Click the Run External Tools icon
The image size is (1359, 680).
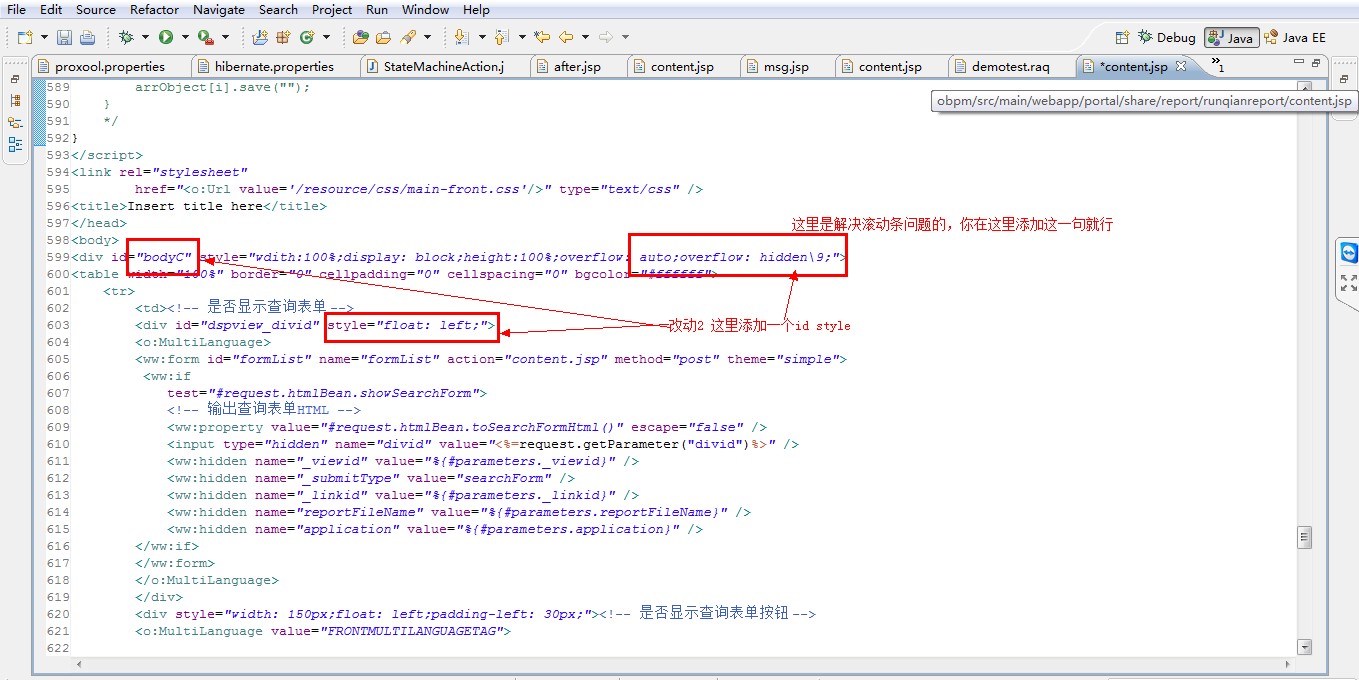pyautogui.click(x=205, y=37)
